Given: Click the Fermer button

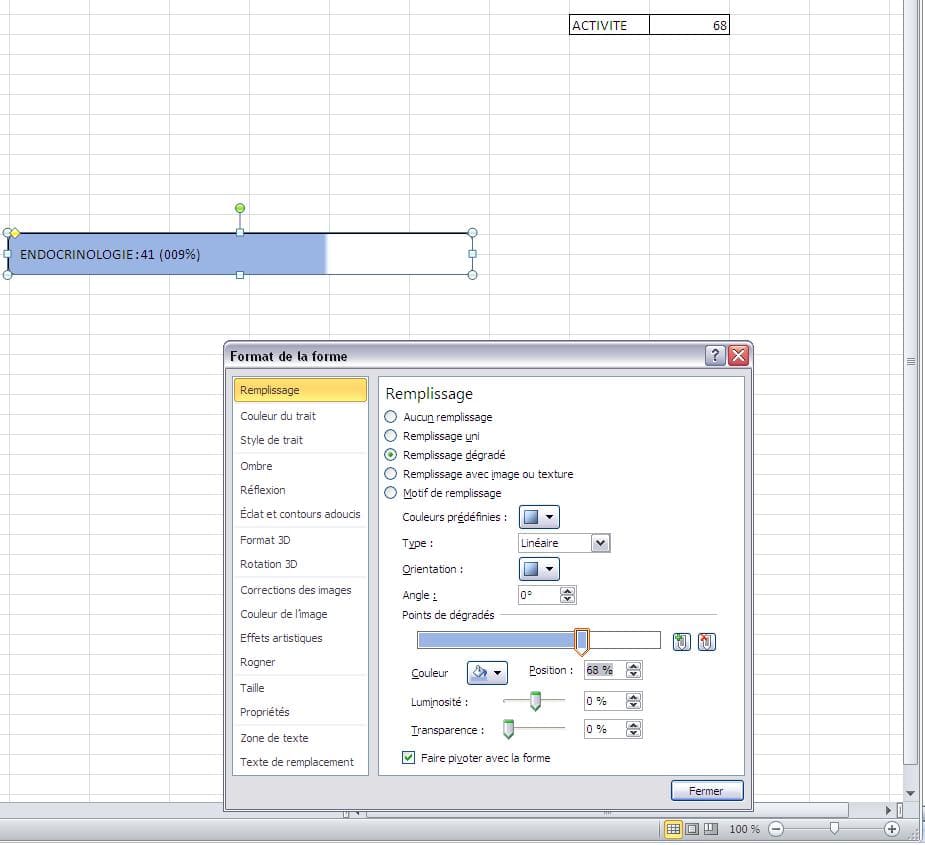Looking at the screenshot, I should (x=706, y=791).
